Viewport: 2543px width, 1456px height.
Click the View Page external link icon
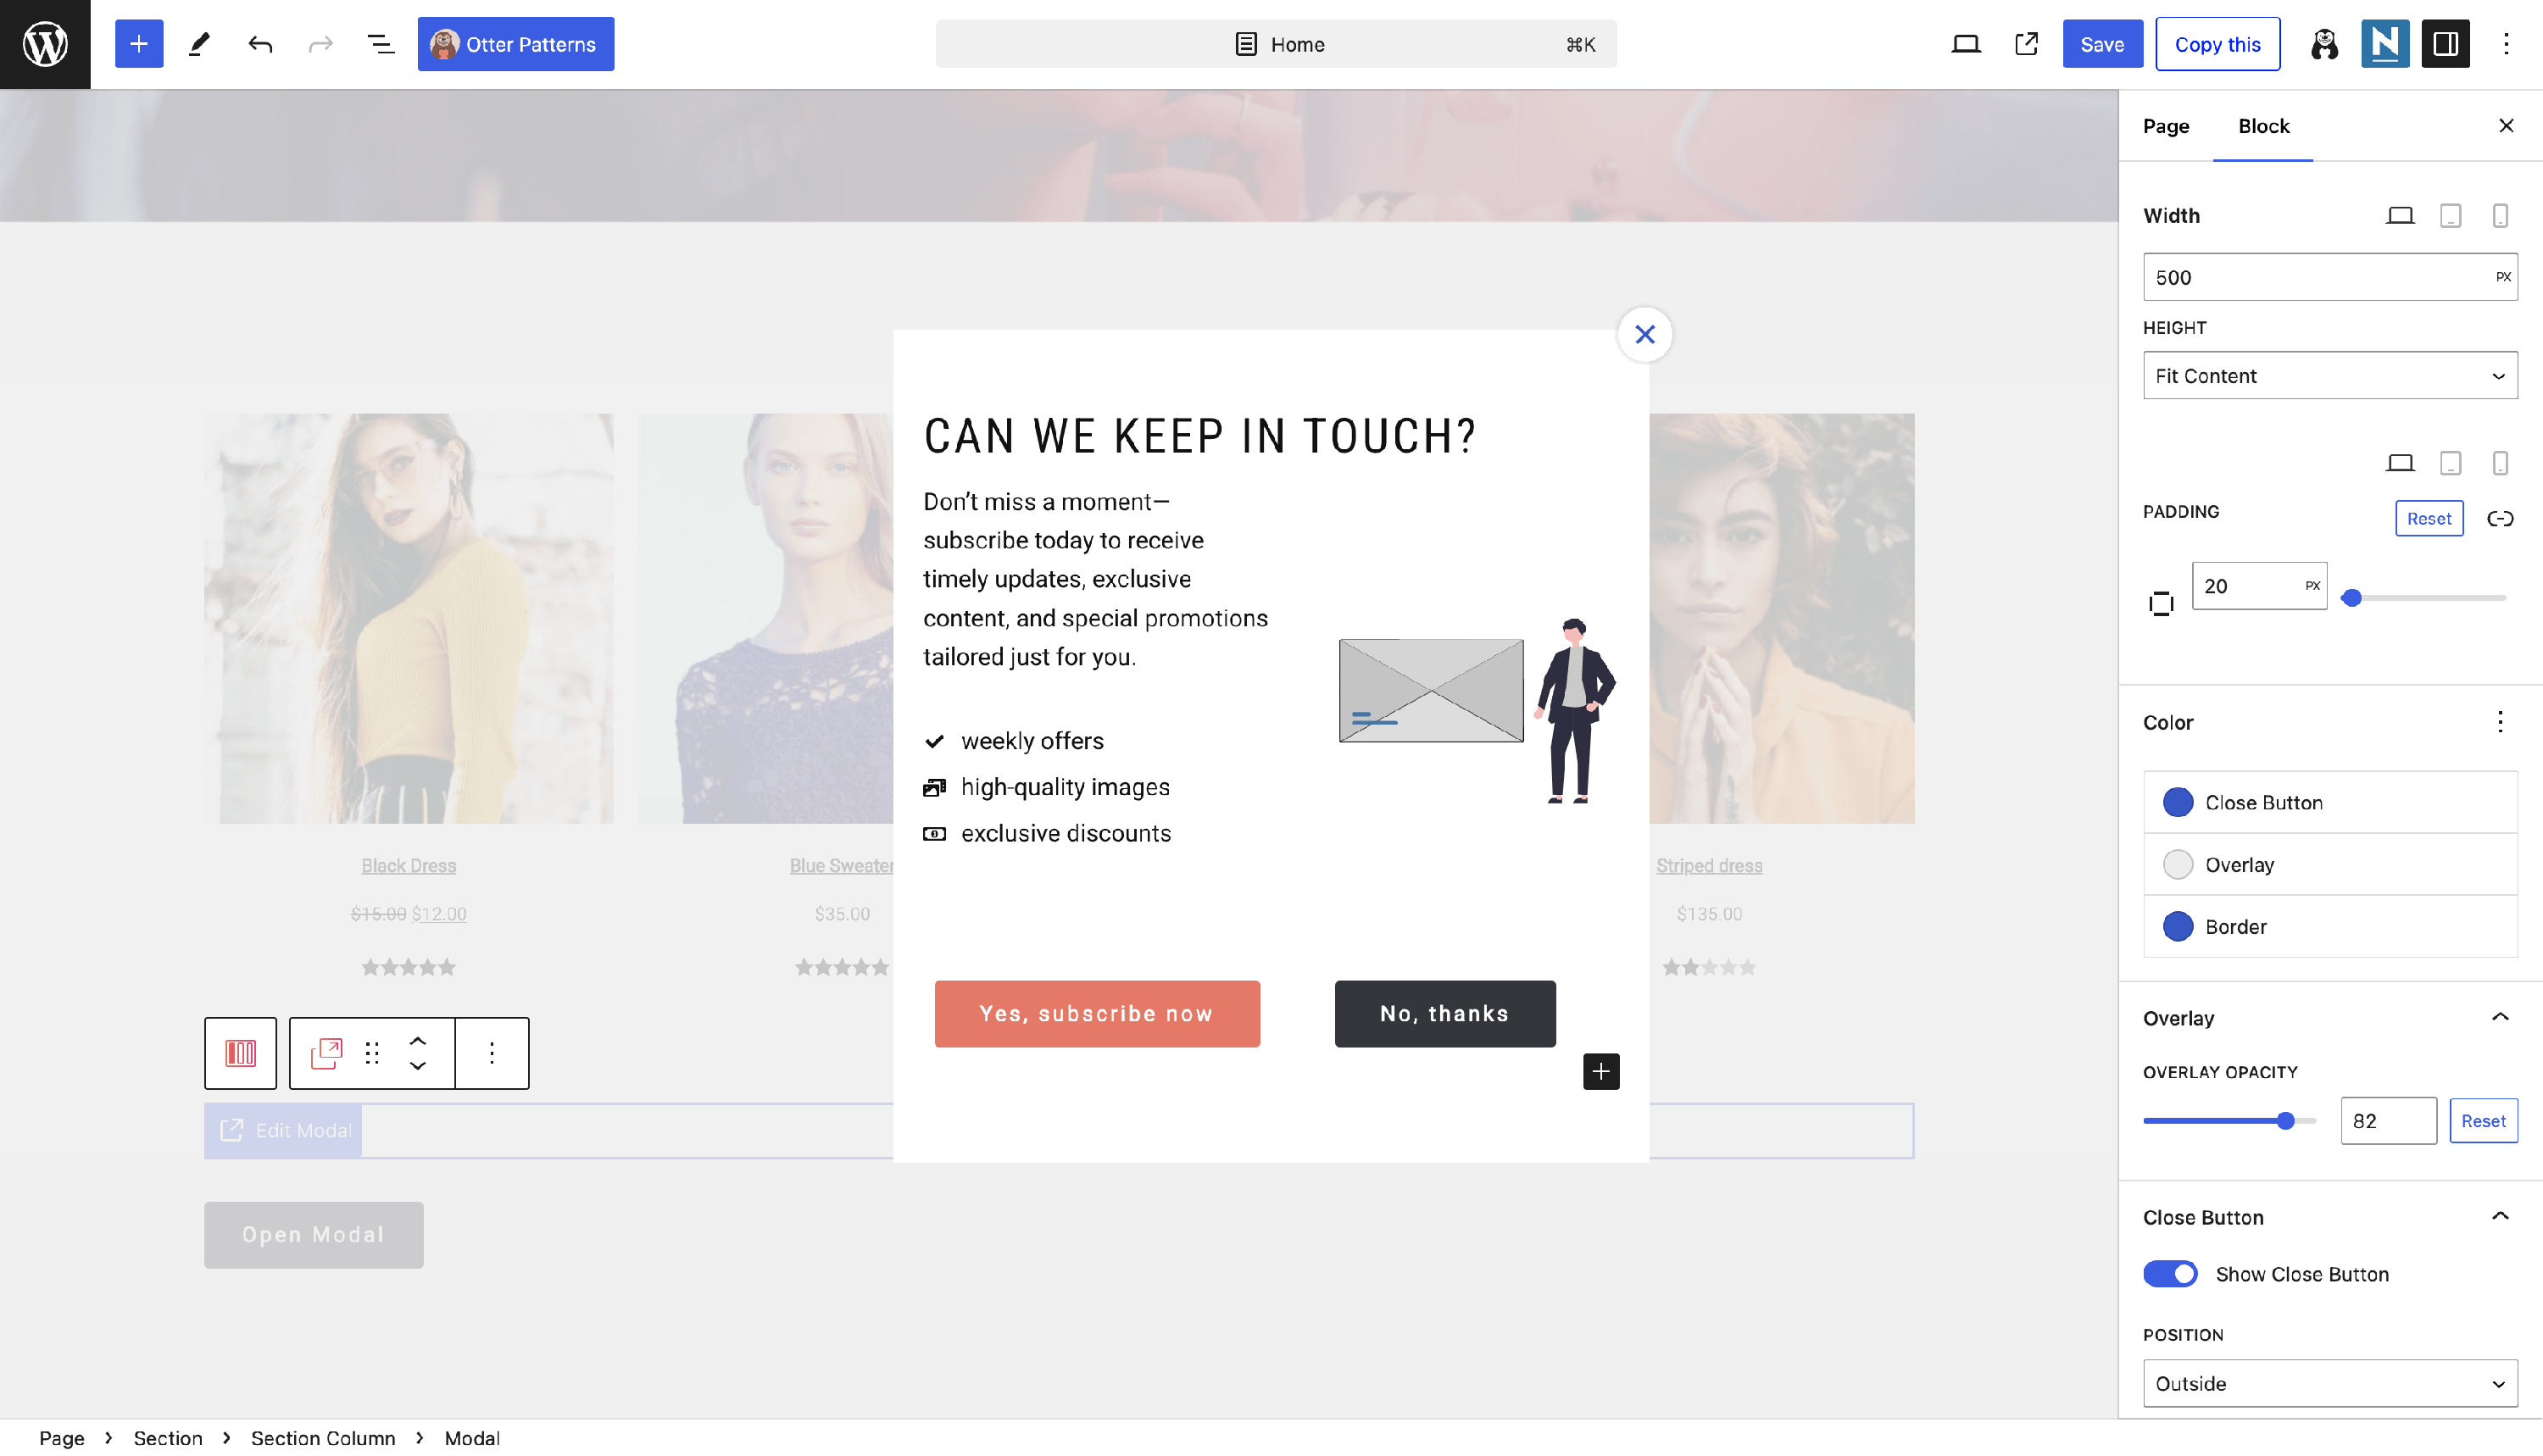[x=2026, y=44]
